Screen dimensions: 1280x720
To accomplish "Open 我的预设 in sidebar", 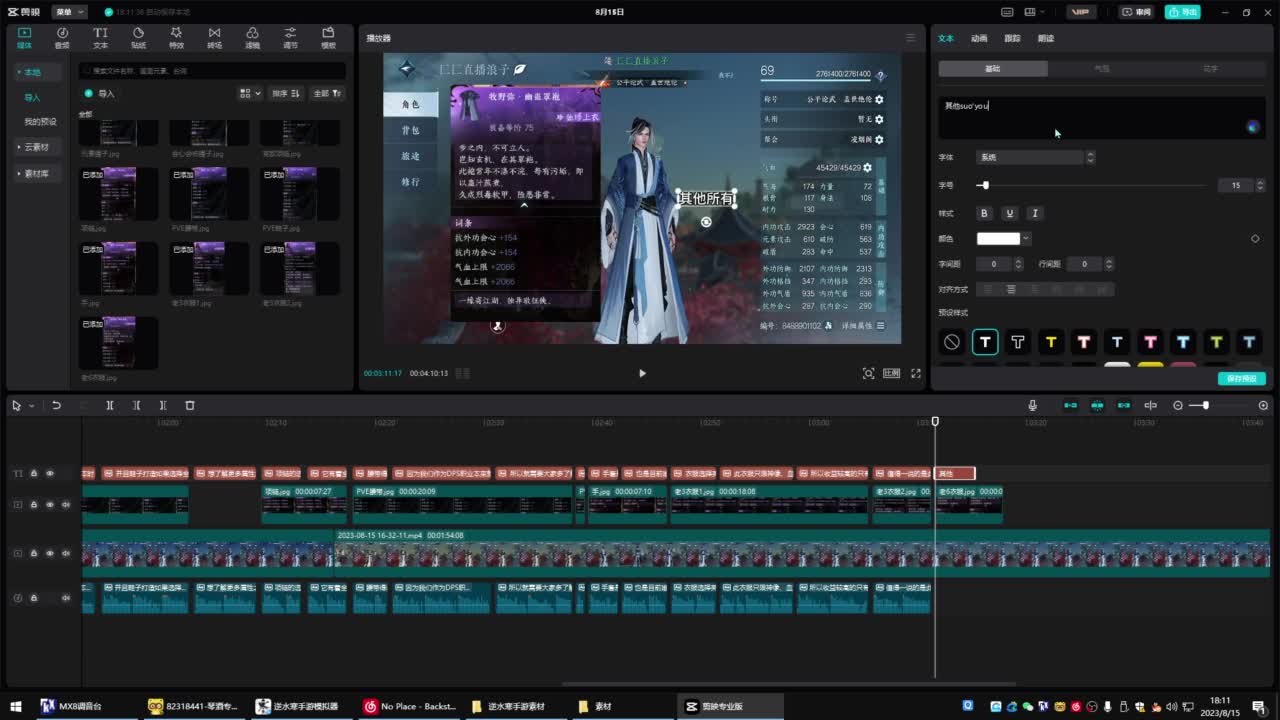I will click(40, 121).
